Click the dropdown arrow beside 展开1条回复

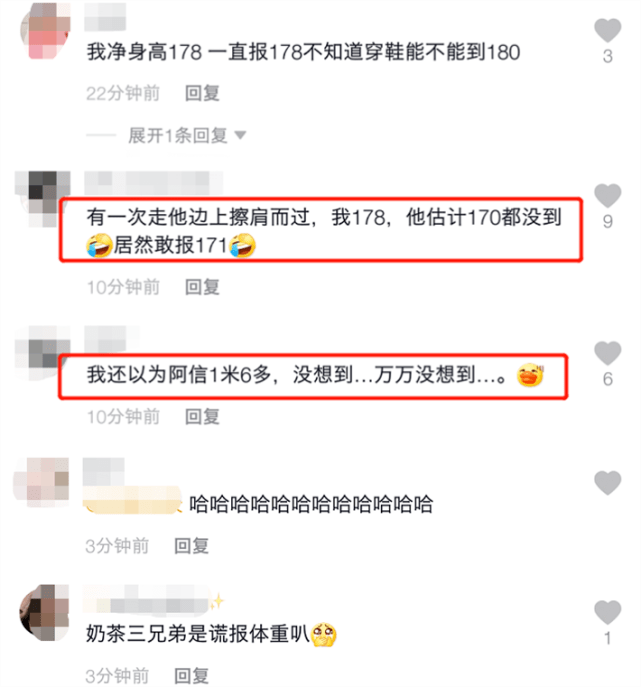click(x=240, y=135)
